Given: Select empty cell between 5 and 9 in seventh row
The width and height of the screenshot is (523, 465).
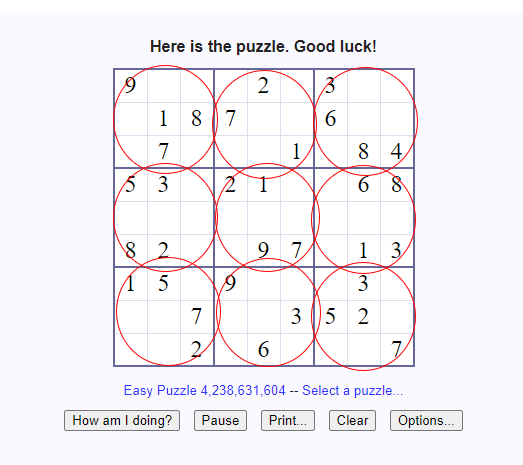Looking at the screenshot, I should (197, 284).
